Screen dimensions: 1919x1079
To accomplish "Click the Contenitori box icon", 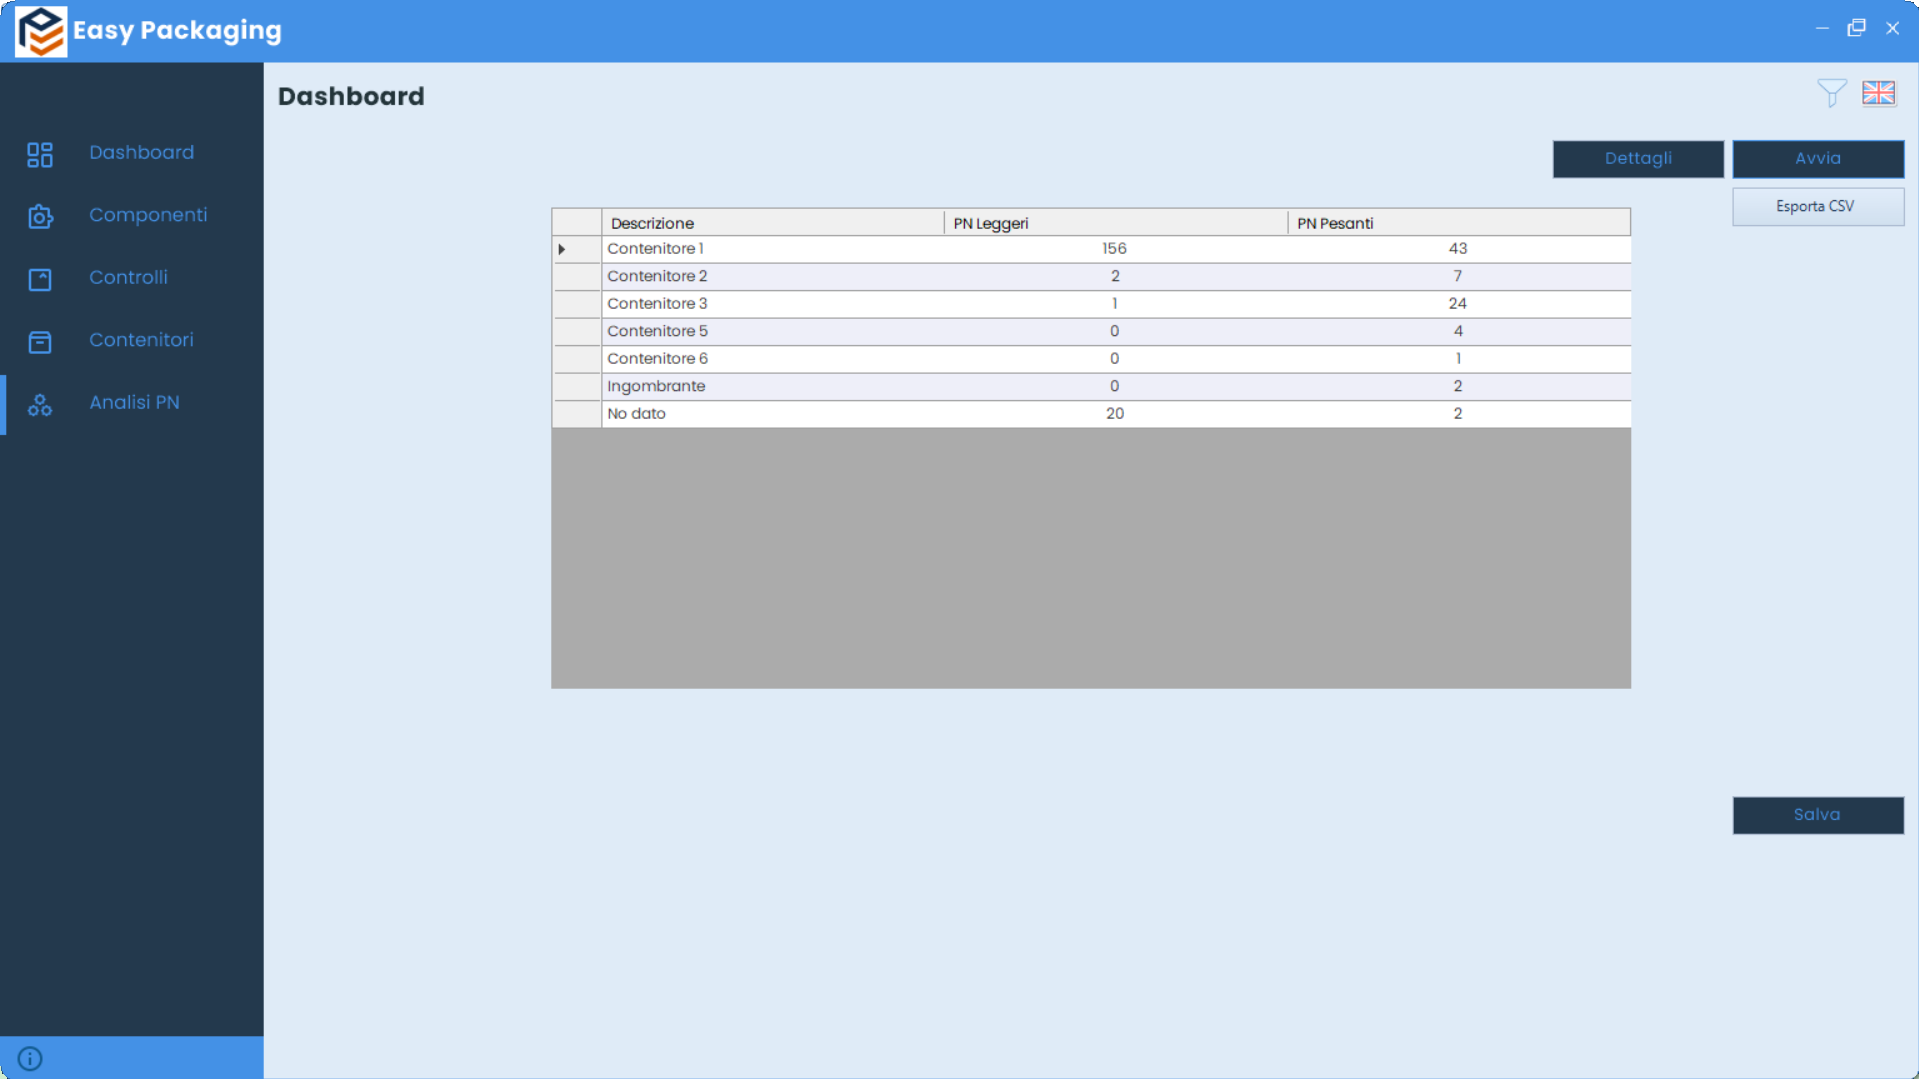I will 40,342.
